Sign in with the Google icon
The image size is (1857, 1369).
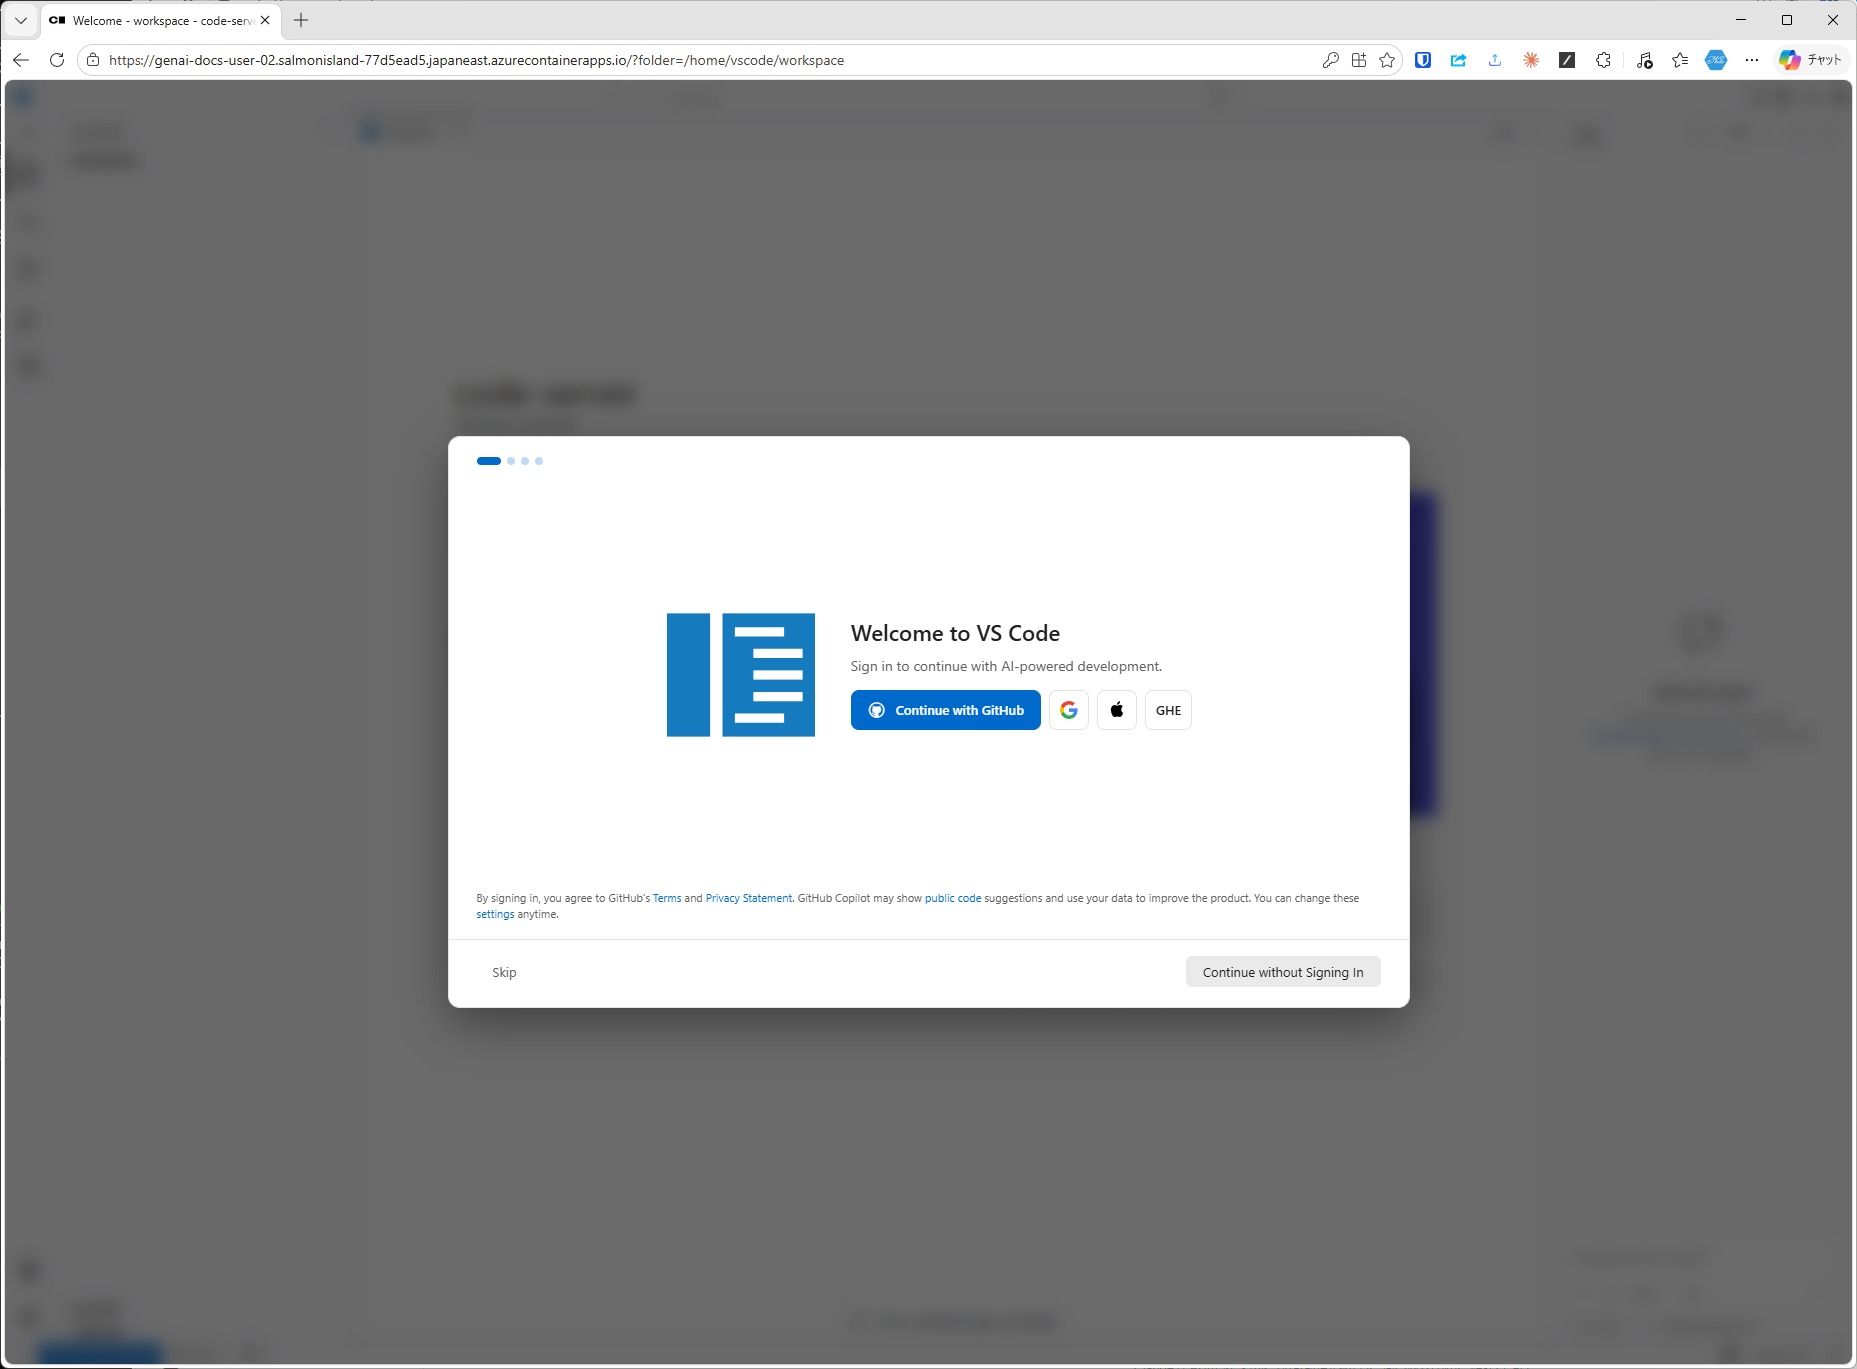tap(1068, 710)
